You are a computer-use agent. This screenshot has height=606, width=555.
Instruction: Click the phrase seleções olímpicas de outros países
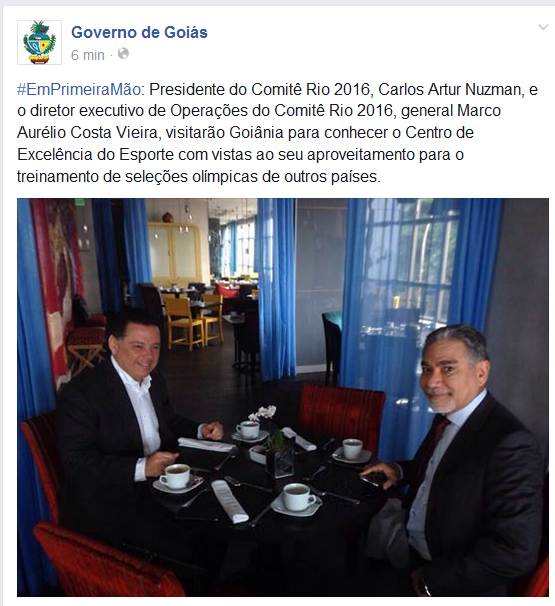252,177
